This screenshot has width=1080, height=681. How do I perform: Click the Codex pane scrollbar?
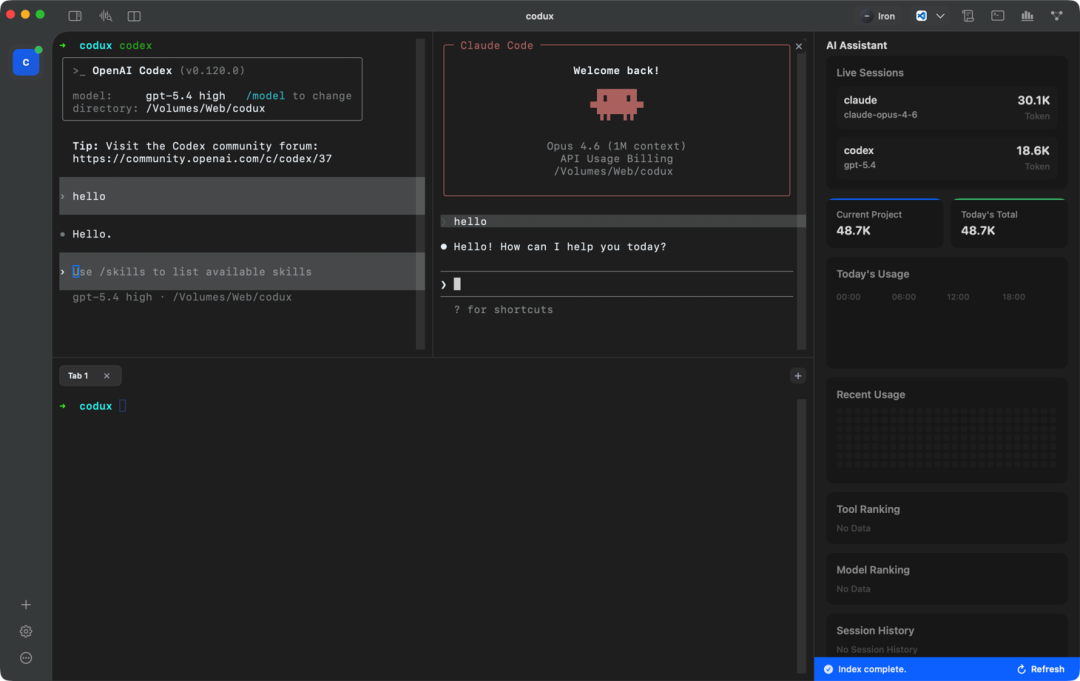[x=420, y=194]
